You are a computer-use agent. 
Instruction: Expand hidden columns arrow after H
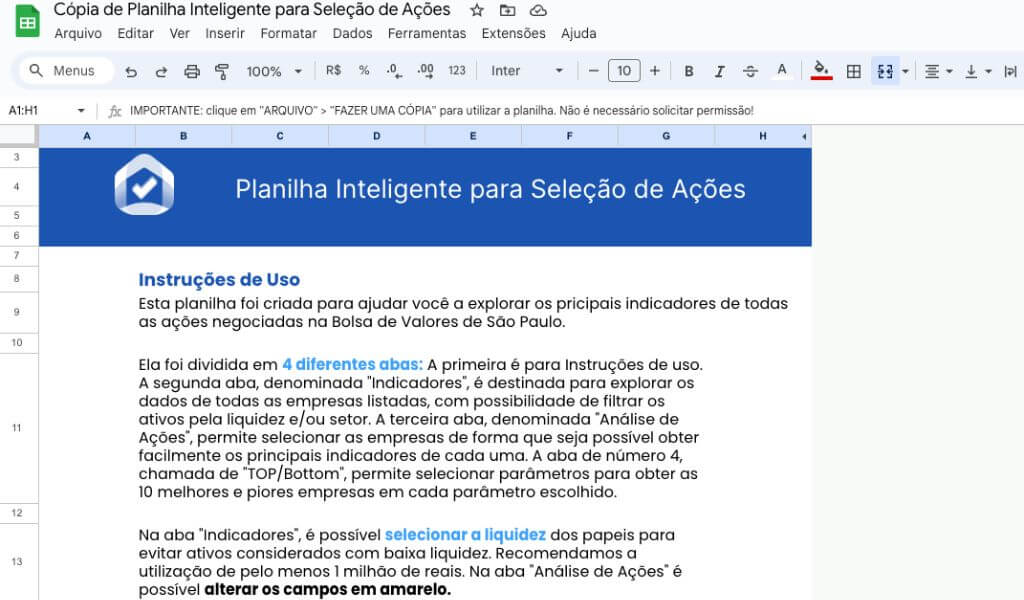click(805, 136)
